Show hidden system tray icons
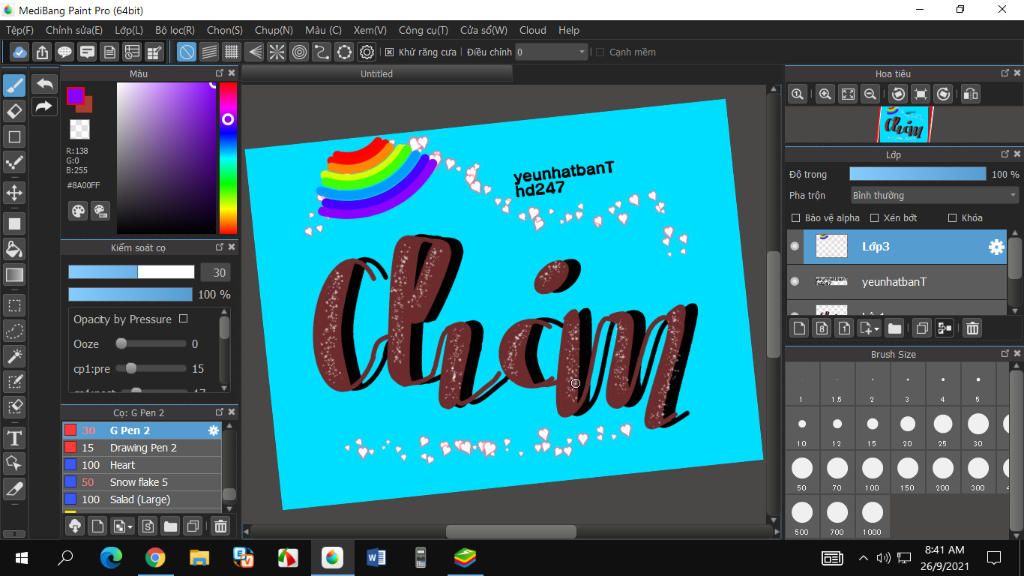This screenshot has height=576, width=1024. click(863, 558)
